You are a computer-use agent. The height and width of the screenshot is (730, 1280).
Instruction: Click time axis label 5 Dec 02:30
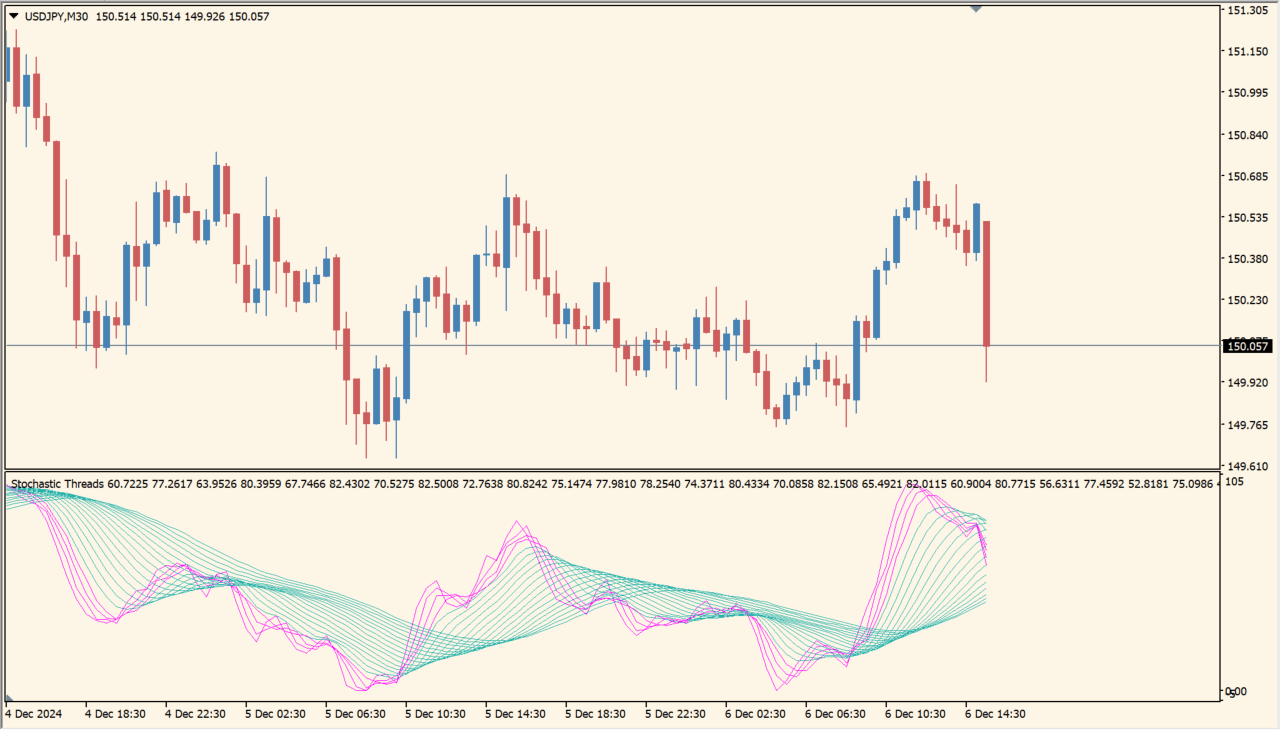(x=275, y=714)
